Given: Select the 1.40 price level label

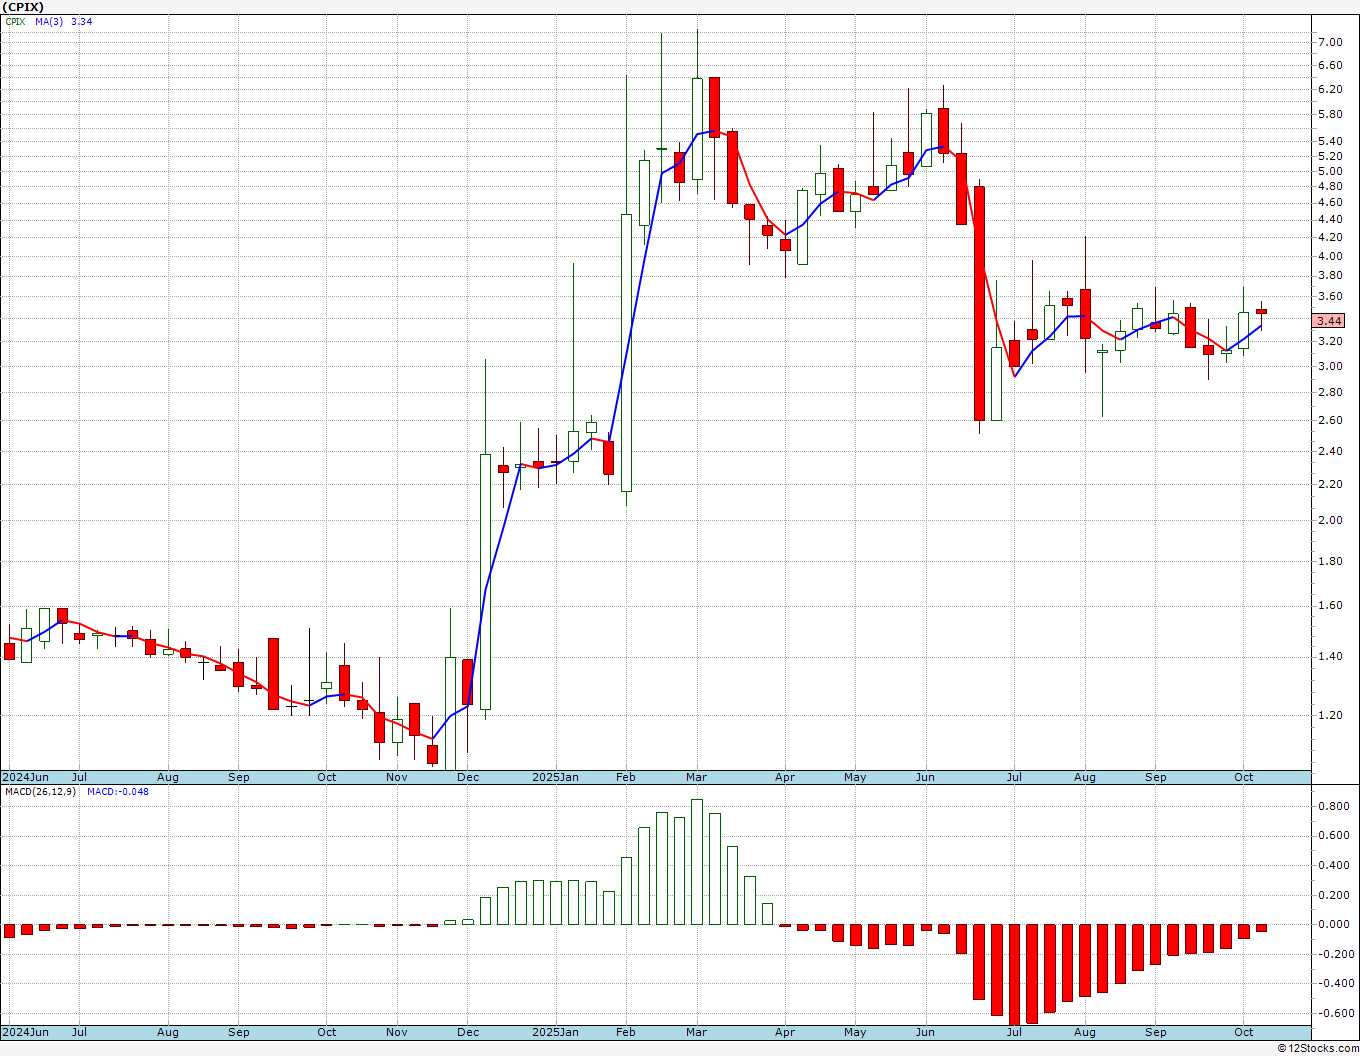Looking at the screenshot, I should 1330,656.
